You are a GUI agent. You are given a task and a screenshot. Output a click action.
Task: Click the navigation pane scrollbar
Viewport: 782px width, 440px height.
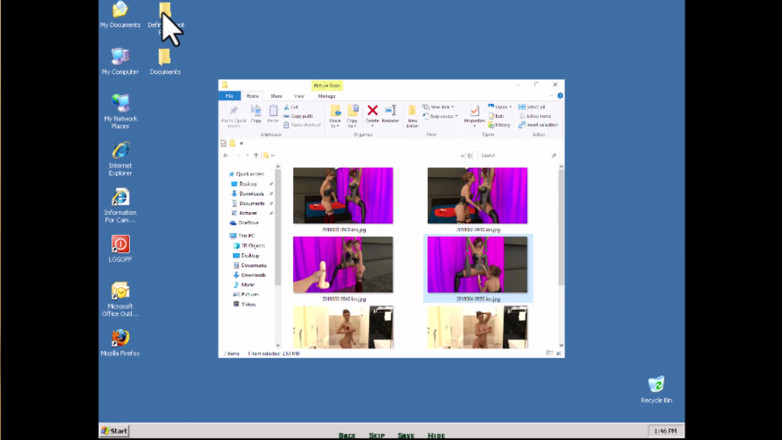[x=278, y=228]
